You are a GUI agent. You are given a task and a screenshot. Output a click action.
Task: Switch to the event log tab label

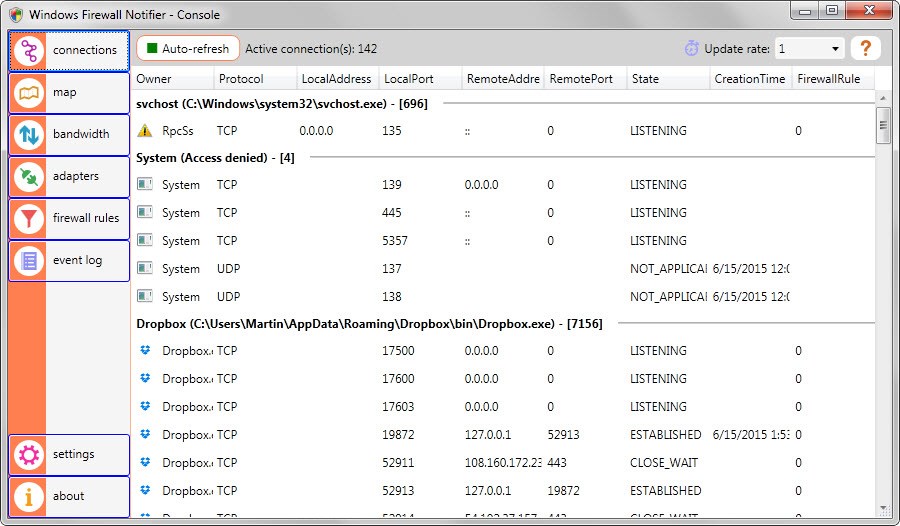click(77, 260)
